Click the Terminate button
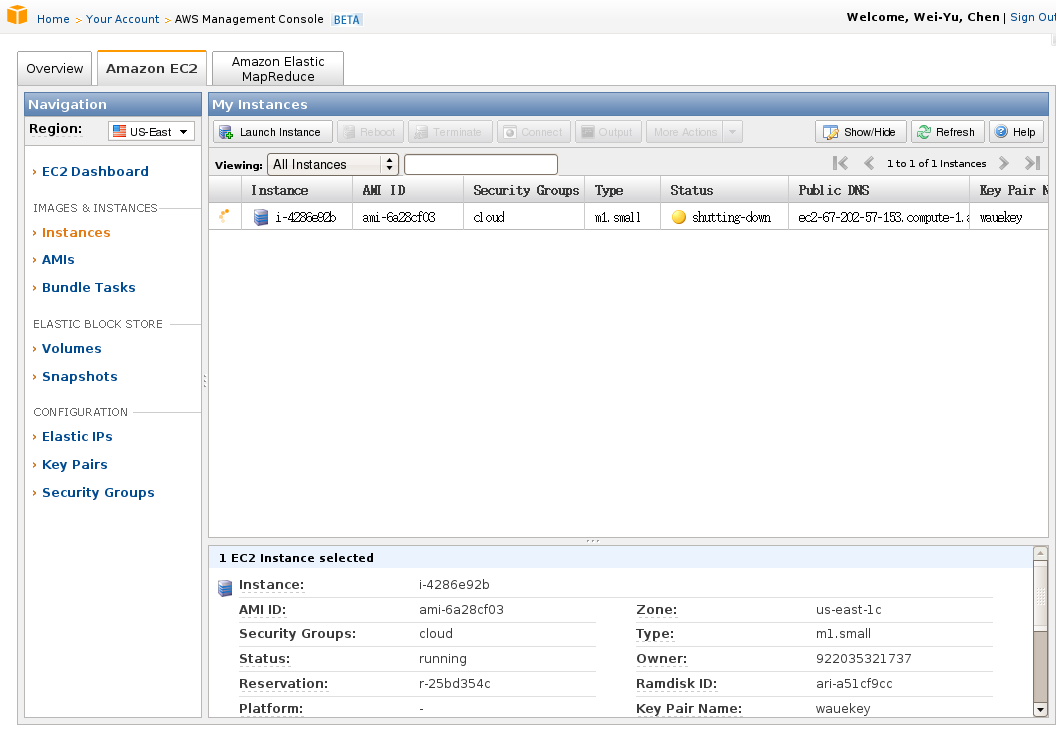The width and height of the screenshot is (1056, 729). click(450, 132)
